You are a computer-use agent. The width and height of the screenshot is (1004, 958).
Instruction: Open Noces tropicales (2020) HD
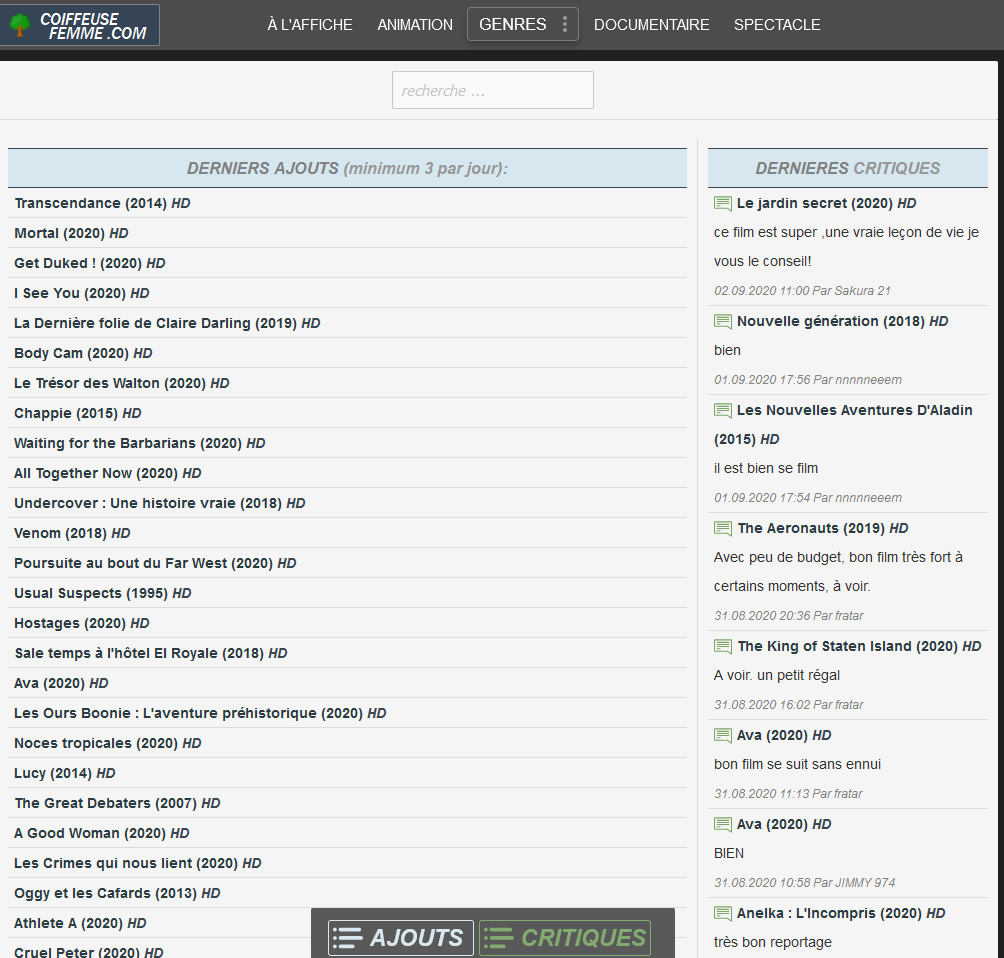coord(108,743)
